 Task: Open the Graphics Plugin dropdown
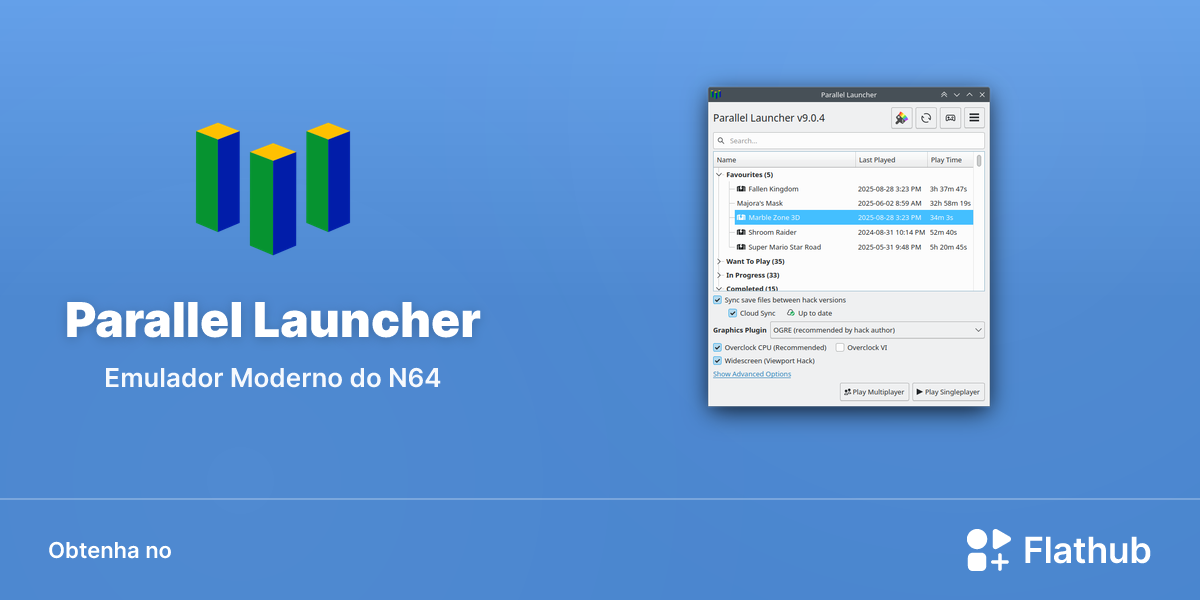pos(877,330)
